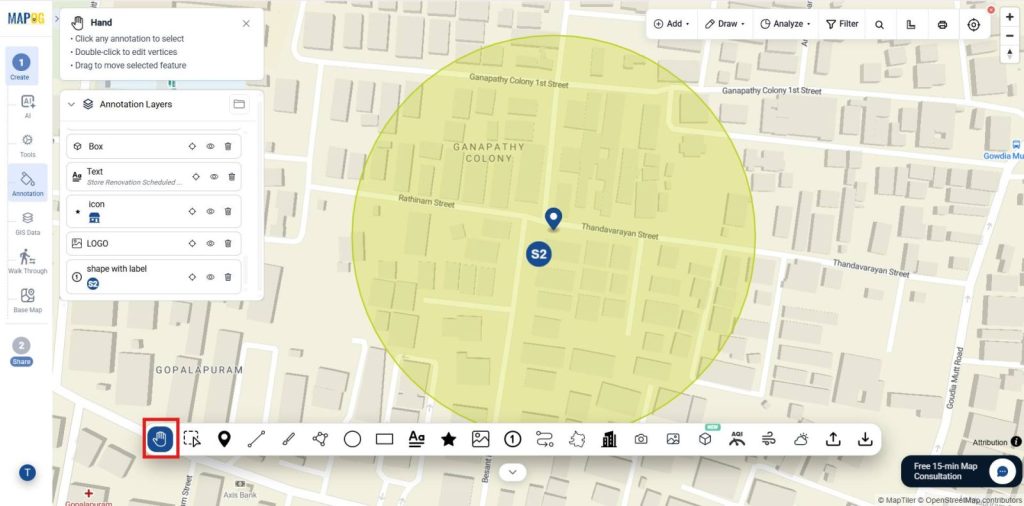Hide the icon layer
The image size is (1024, 506).
tap(210, 212)
